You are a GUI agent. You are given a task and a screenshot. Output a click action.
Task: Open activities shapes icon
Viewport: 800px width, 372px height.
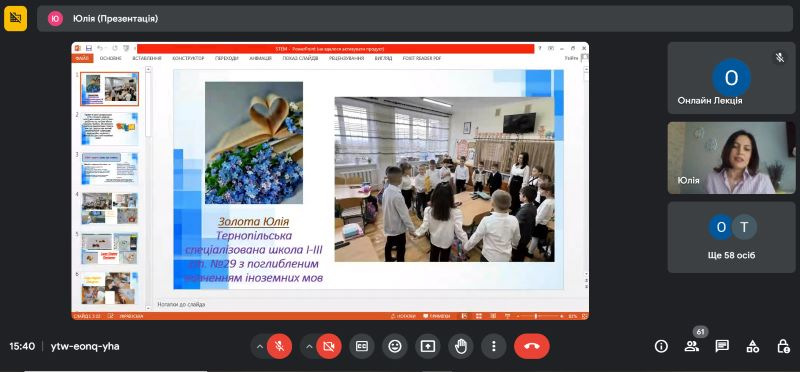click(x=753, y=346)
